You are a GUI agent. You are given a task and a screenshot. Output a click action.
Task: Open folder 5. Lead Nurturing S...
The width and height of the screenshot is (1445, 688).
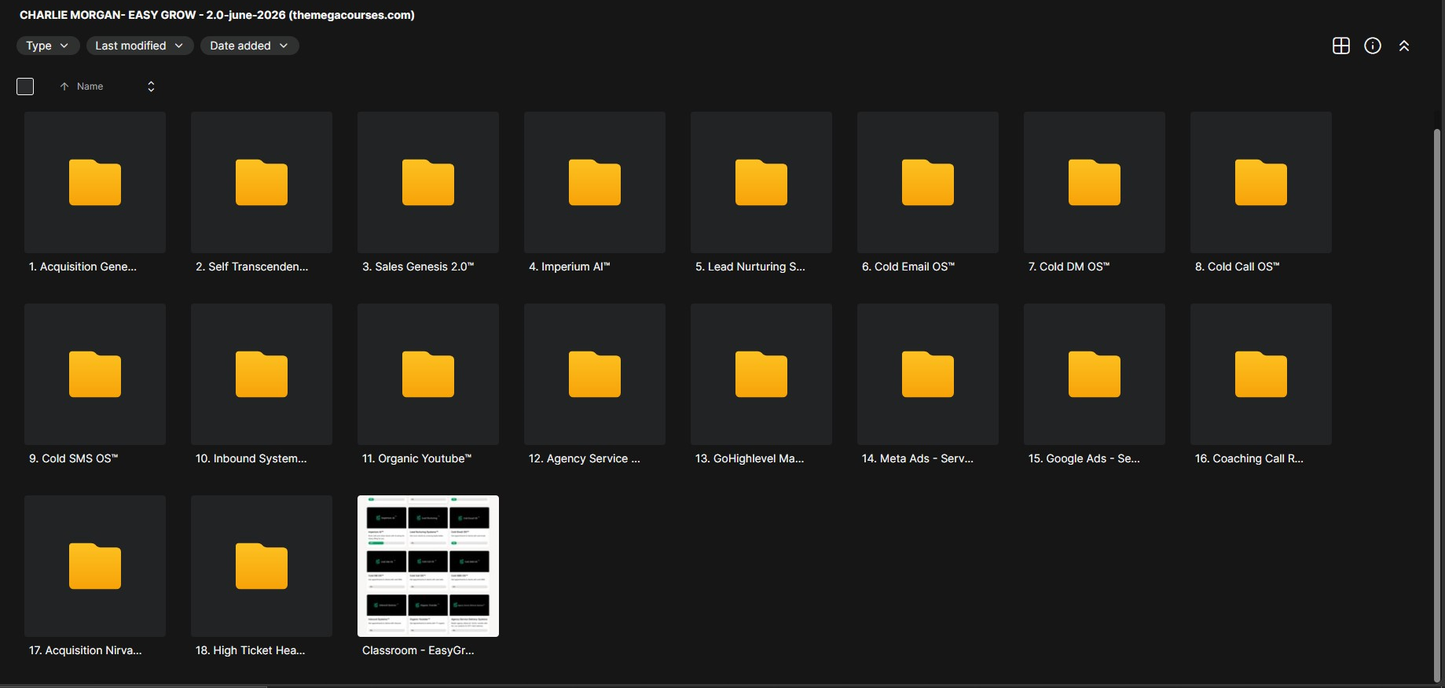pyautogui.click(x=761, y=182)
